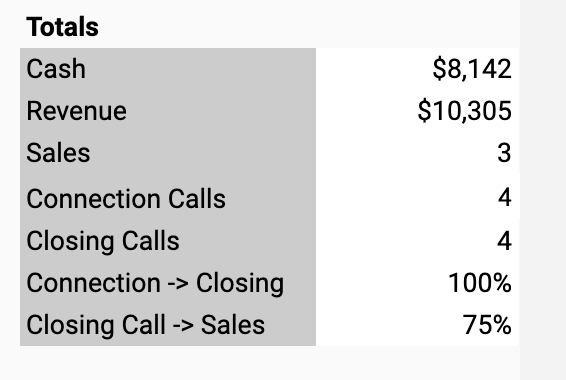Click the dollar sign in the Cash value
This screenshot has height=380, width=566.
point(439,68)
